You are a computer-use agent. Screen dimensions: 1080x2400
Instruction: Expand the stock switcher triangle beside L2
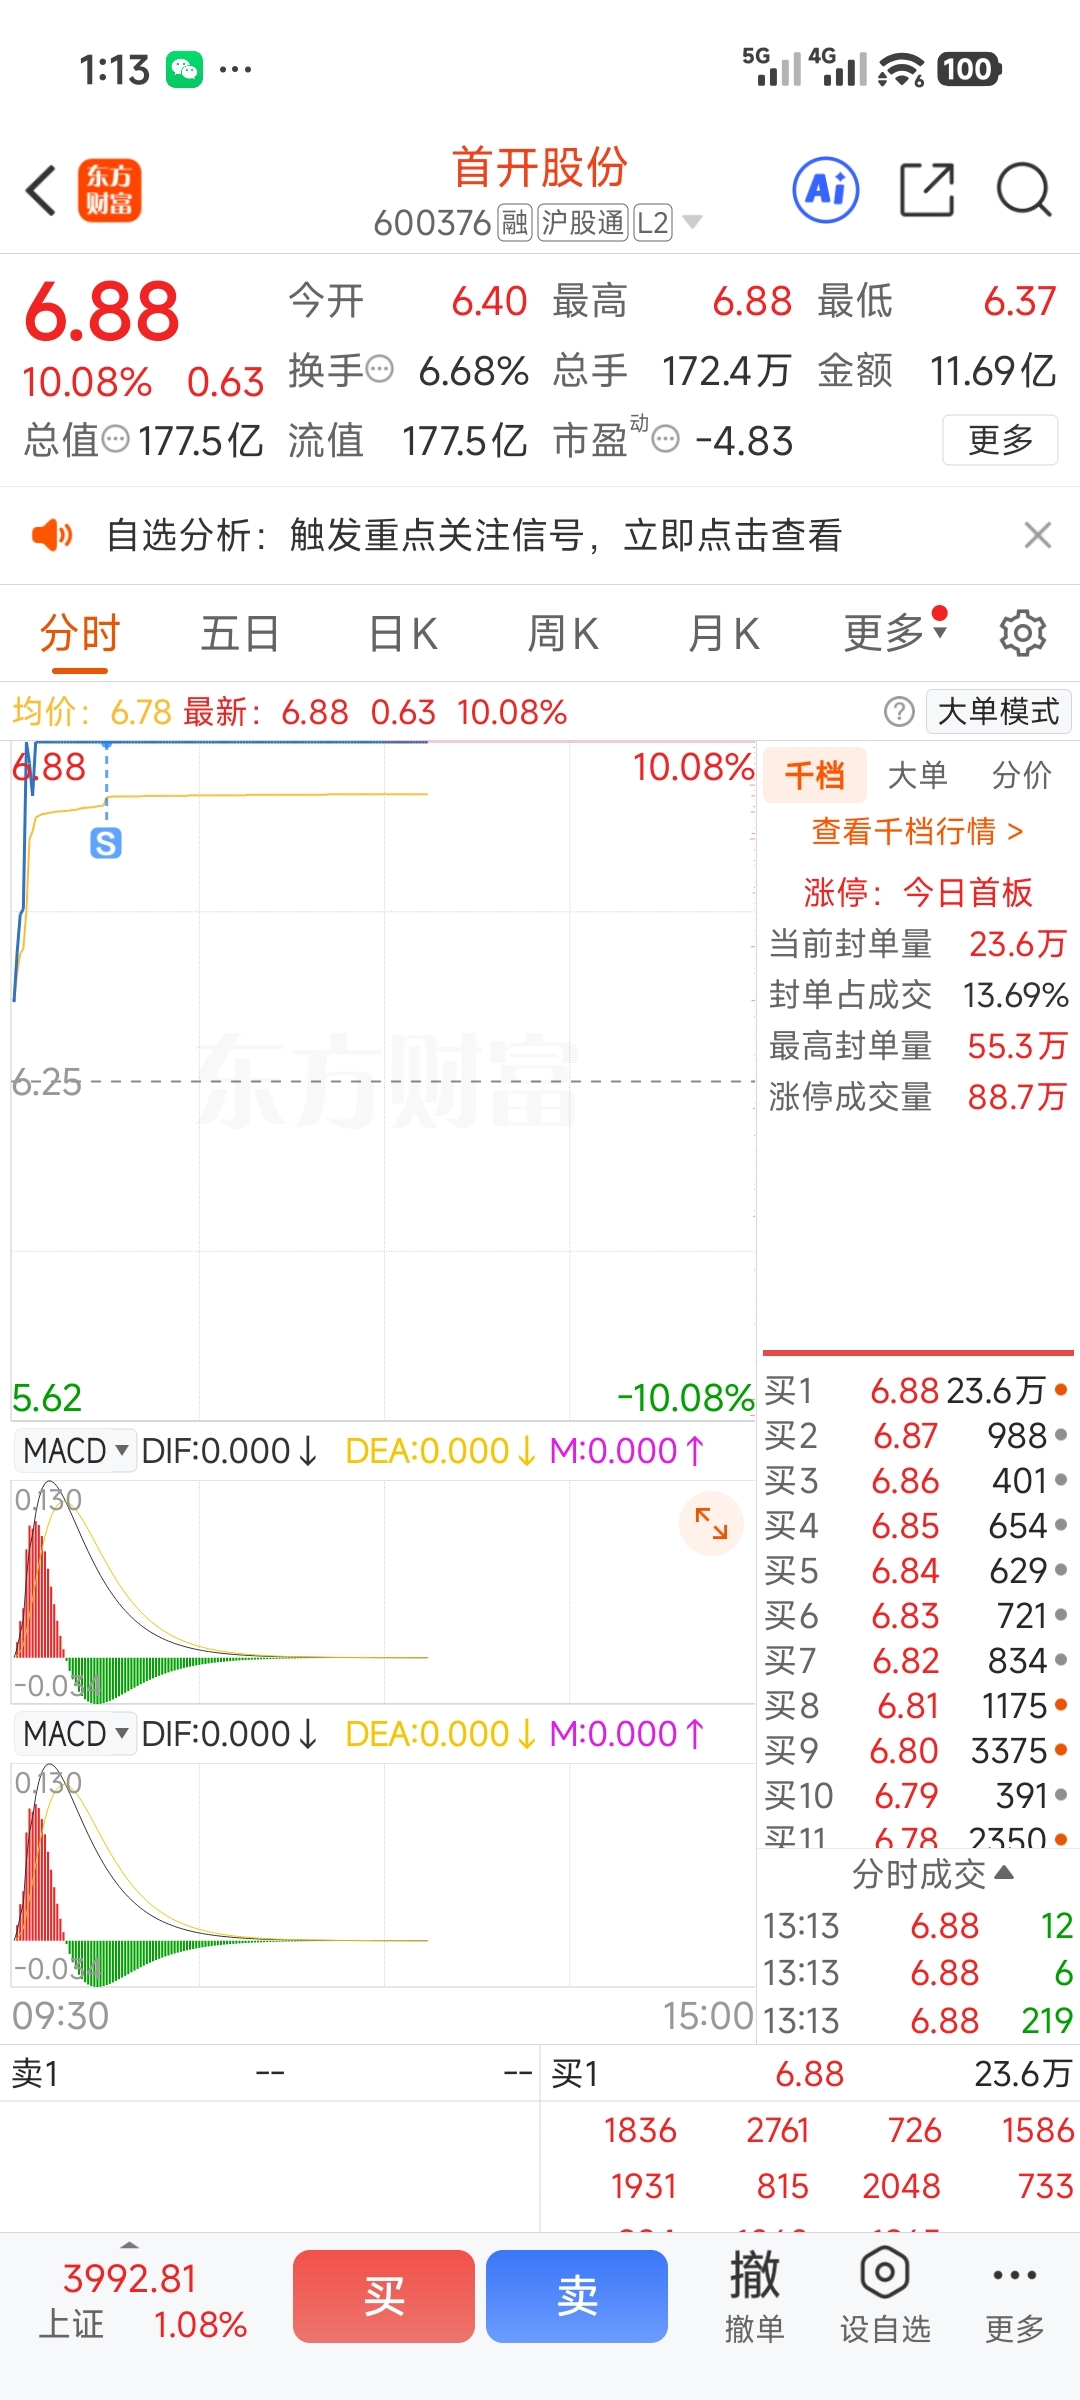point(691,222)
